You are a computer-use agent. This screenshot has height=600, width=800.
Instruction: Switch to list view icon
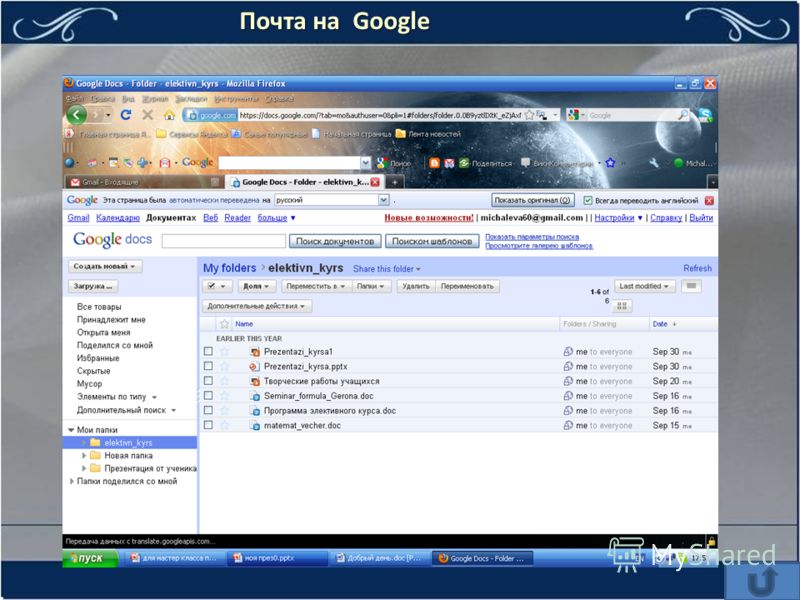pos(691,286)
